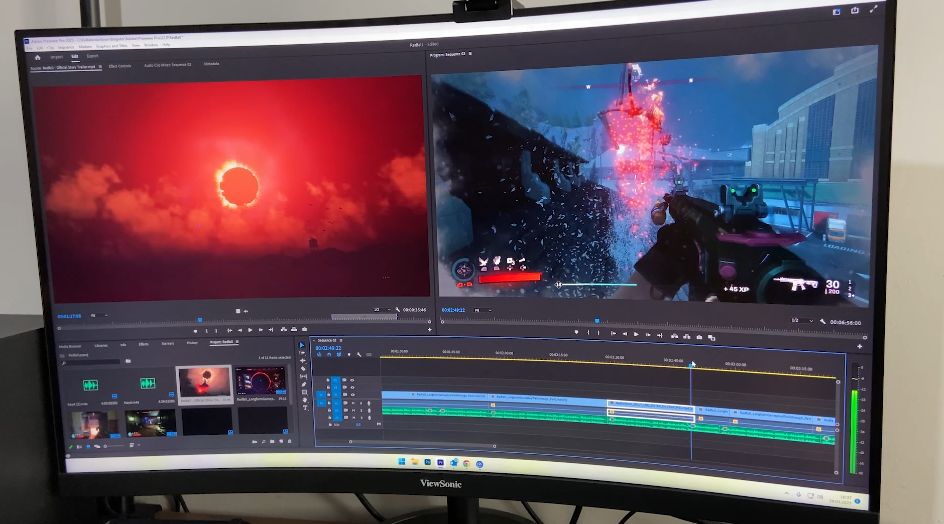This screenshot has width=944, height=524.
Task: Select the Hand tool
Action: (x=305, y=400)
